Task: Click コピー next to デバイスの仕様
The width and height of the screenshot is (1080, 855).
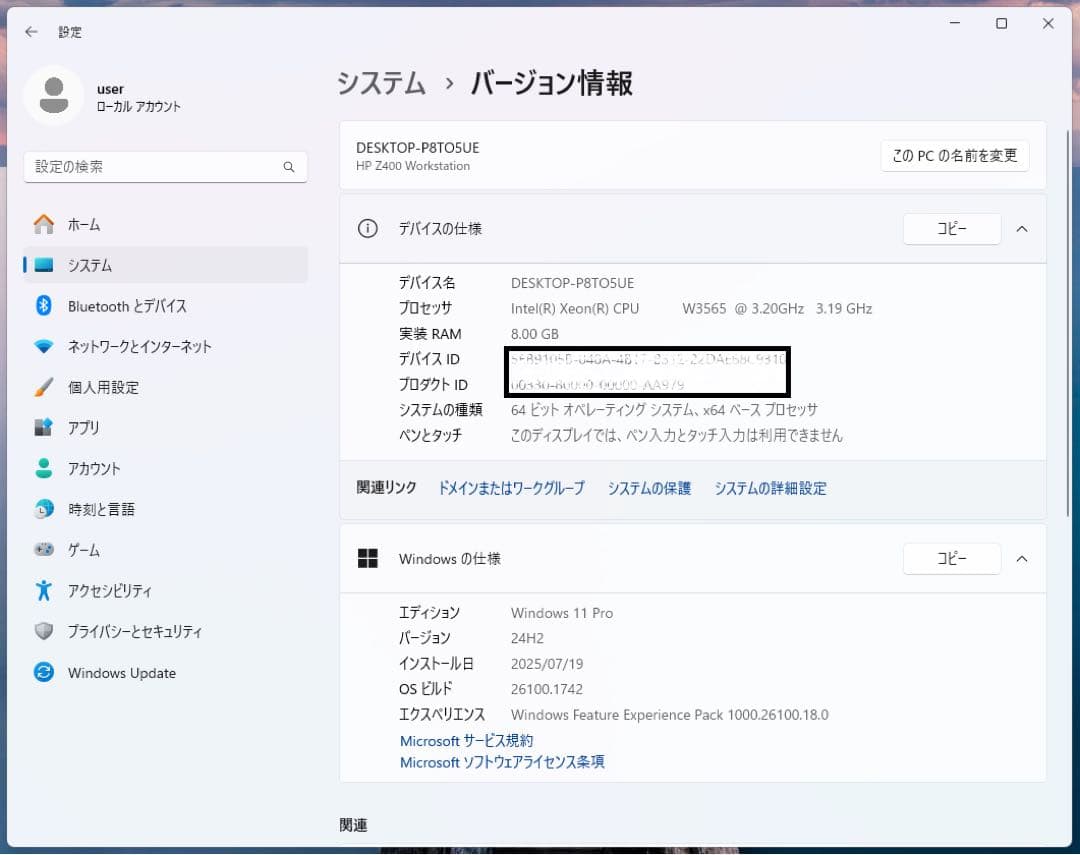Action: pos(950,228)
